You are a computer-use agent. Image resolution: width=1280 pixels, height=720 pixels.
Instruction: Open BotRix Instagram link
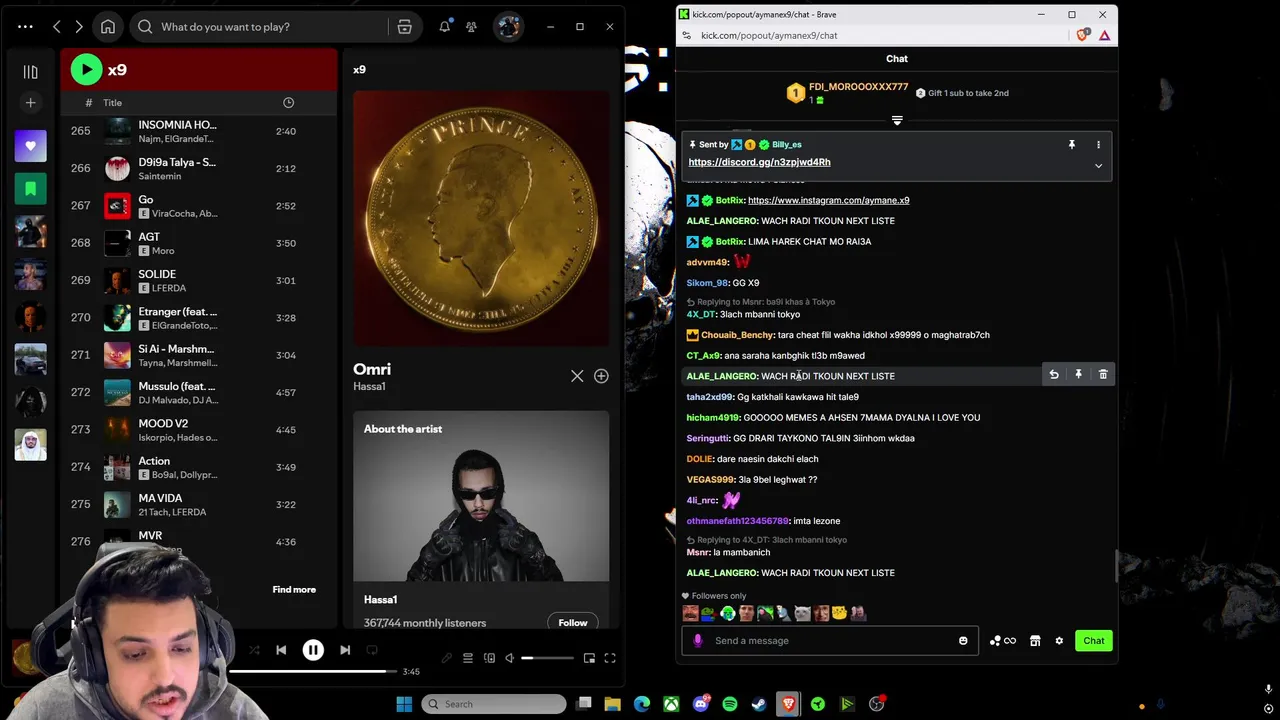[x=828, y=200]
